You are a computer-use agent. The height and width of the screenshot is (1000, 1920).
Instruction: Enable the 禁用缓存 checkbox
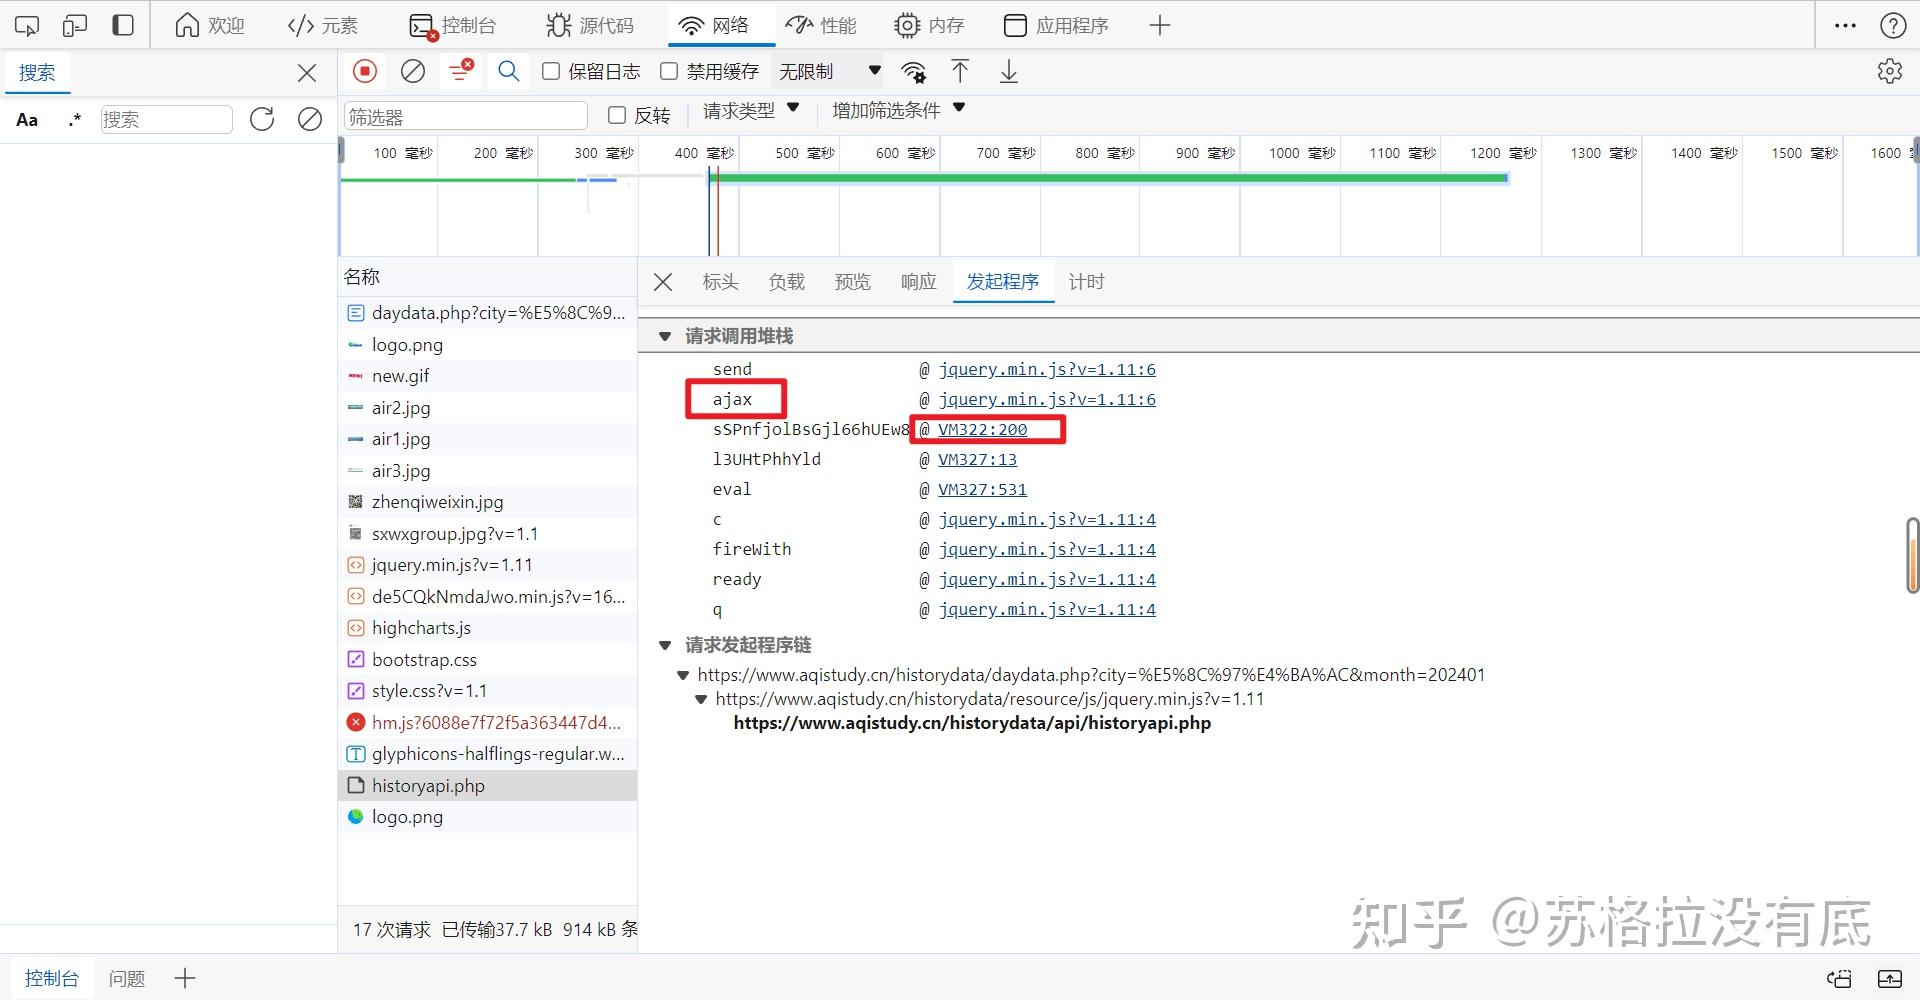[x=669, y=71]
